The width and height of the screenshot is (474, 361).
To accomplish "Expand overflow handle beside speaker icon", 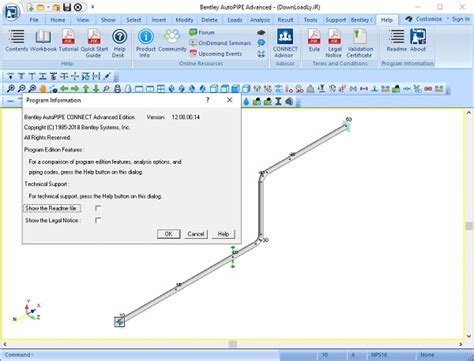I will coord(298,102).
